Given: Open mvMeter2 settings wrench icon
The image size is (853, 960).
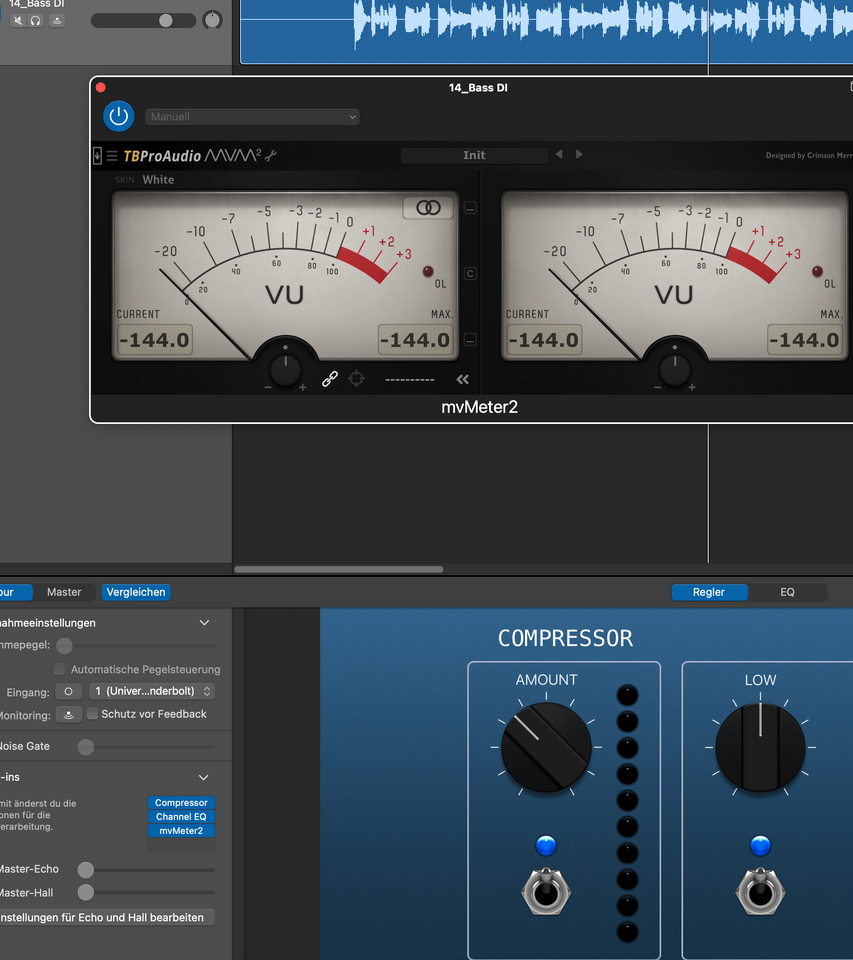Looking at the screenshot, I should coord(271,156).
